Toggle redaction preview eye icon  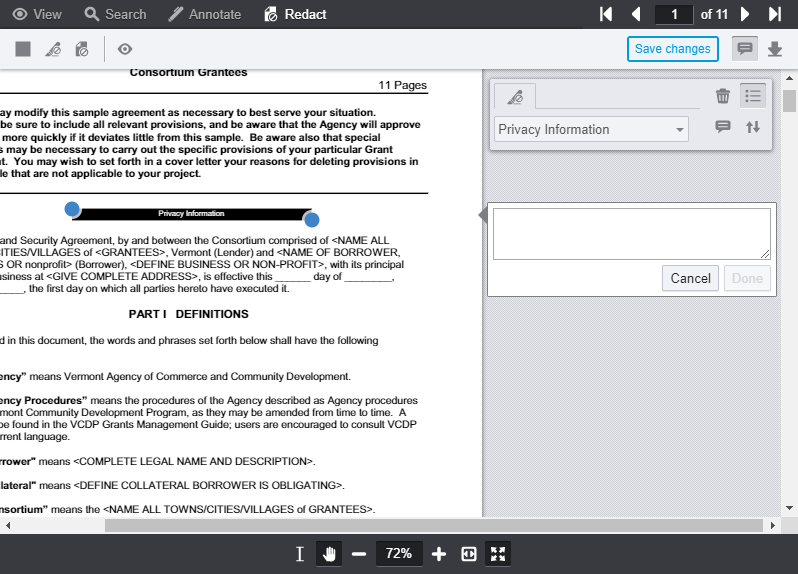click(x=125, y=49)
